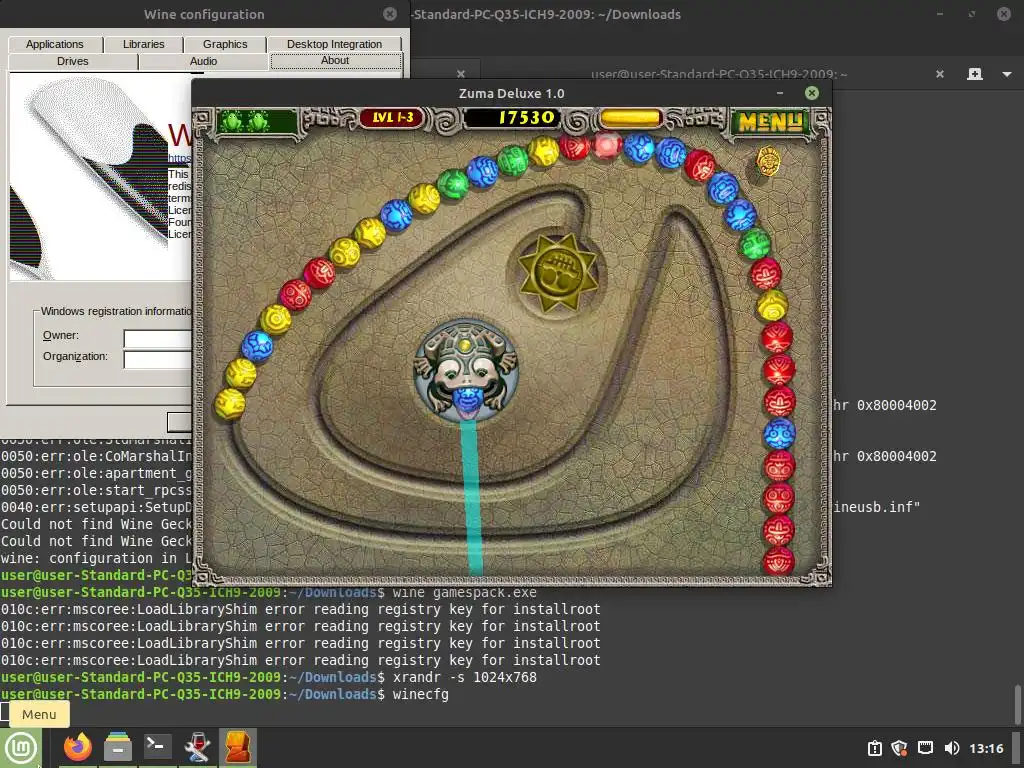Maximize the terminal window
The image size is (1024, 768).
click(972, 14)
